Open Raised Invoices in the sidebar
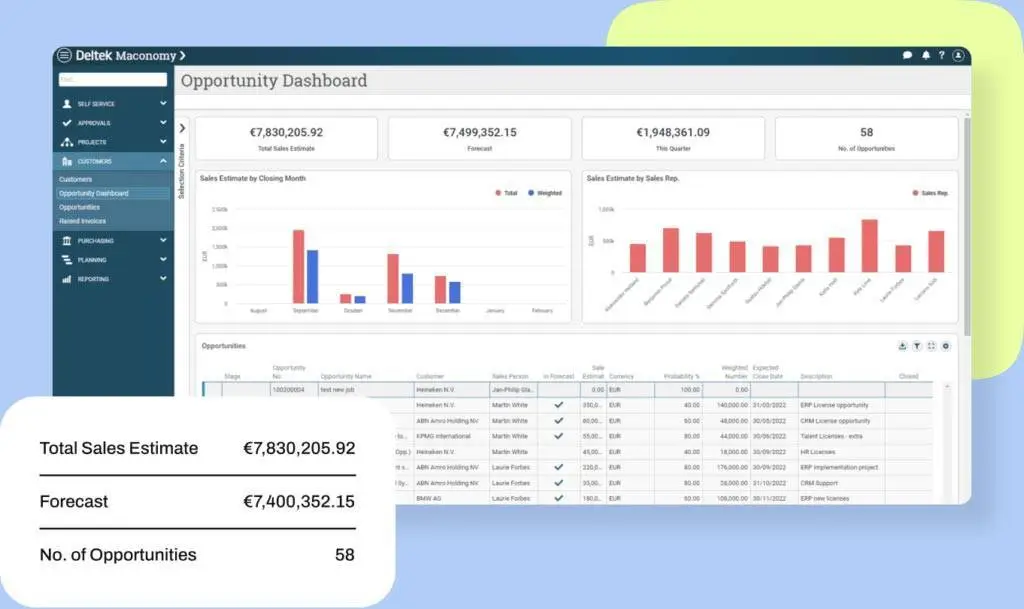This screenshot has height=609, width=1024. (82, 221)
